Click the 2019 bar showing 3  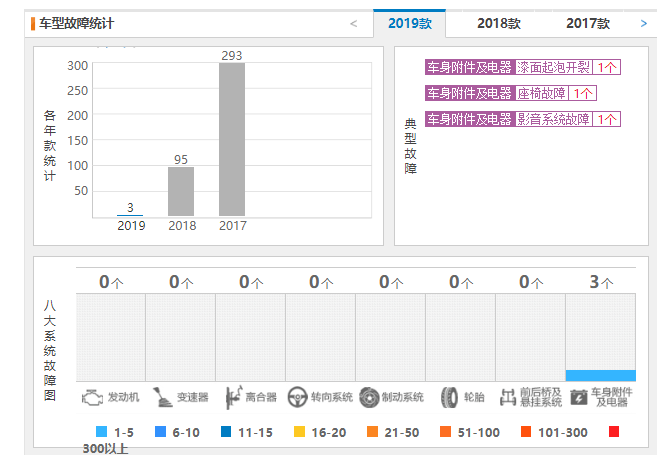(x=130, y=215)
